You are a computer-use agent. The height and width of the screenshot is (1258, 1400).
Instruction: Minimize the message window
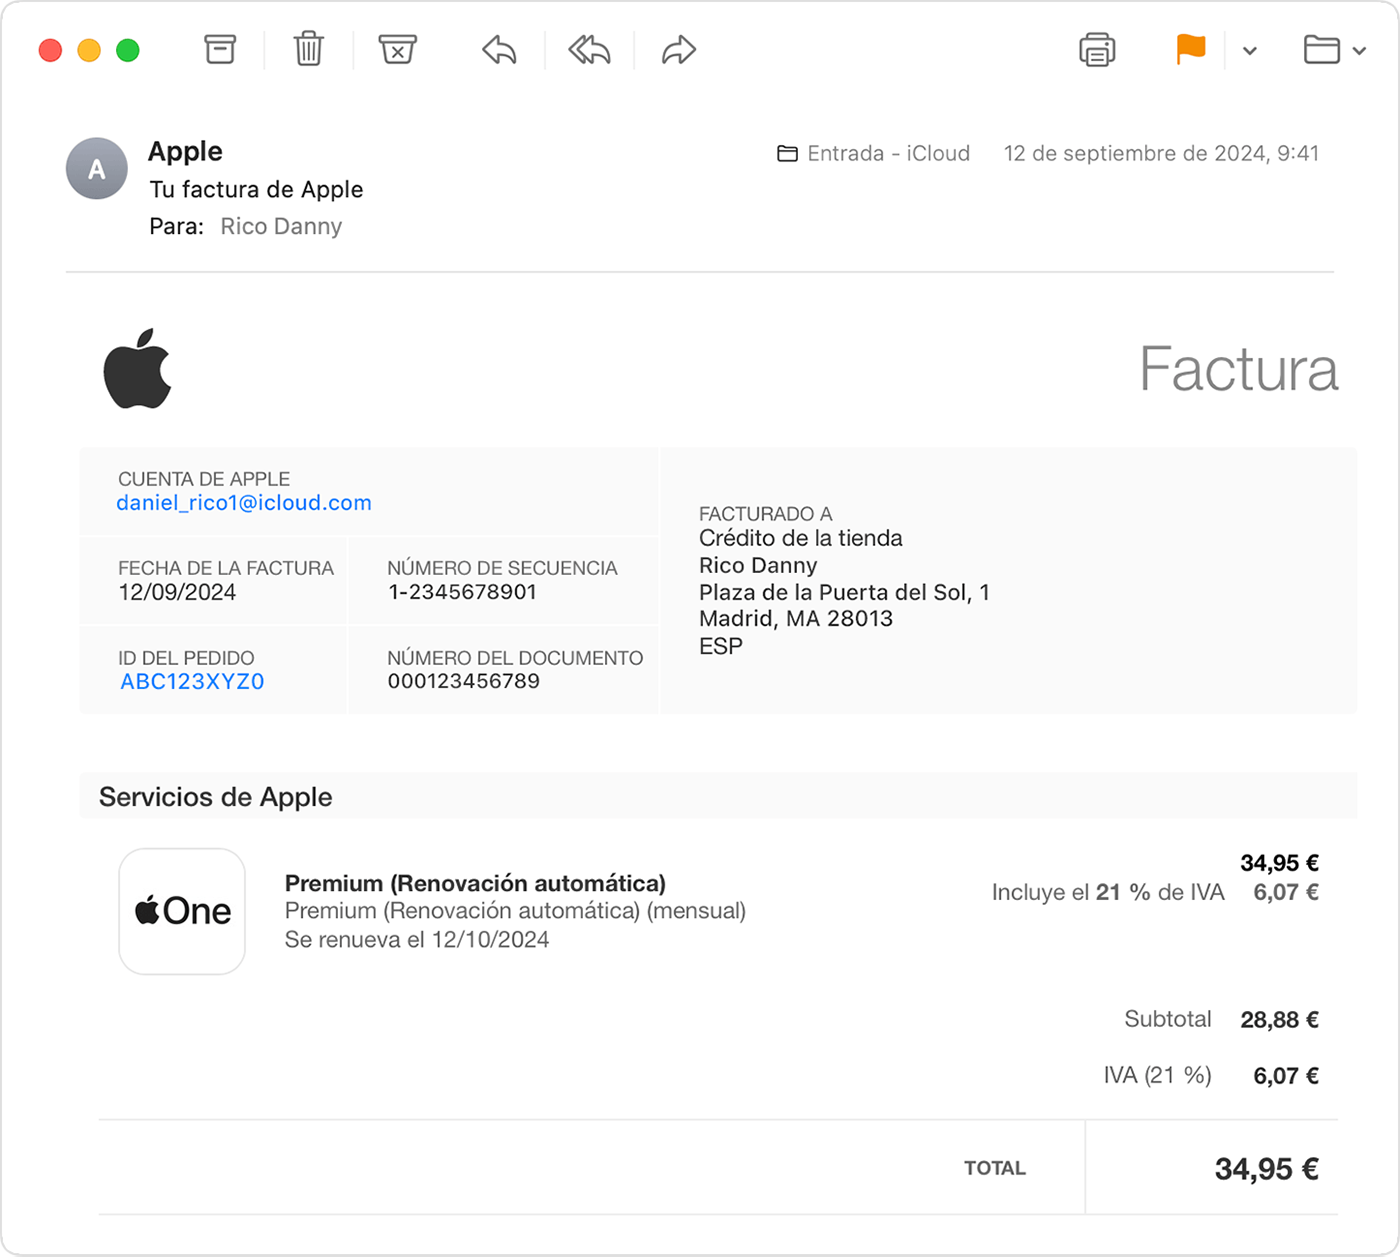[89, 50]
